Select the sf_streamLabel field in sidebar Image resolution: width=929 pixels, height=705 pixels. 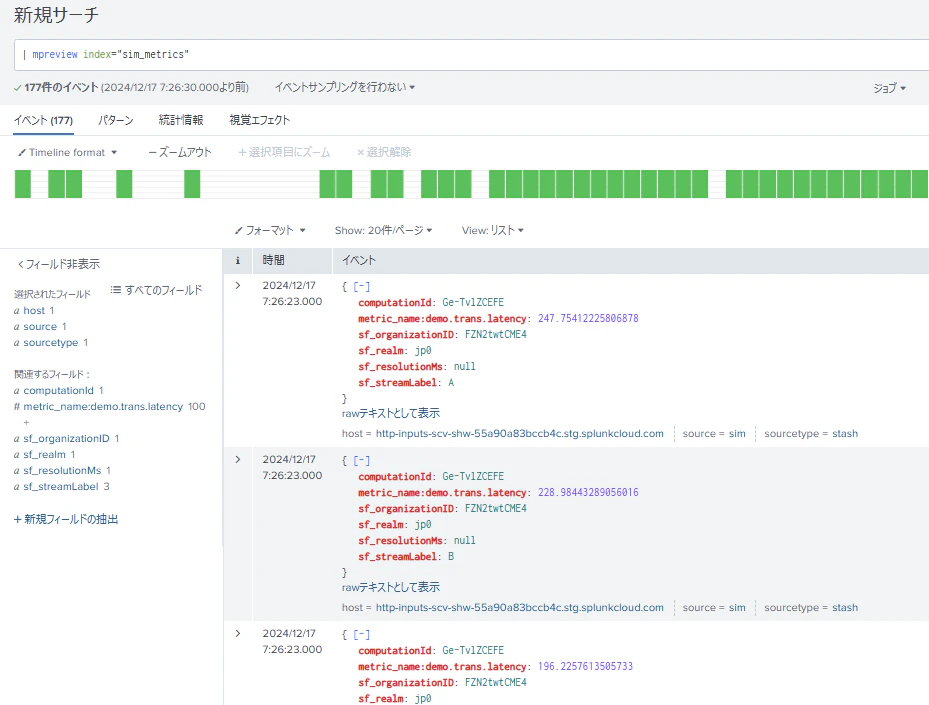[61, 486]
